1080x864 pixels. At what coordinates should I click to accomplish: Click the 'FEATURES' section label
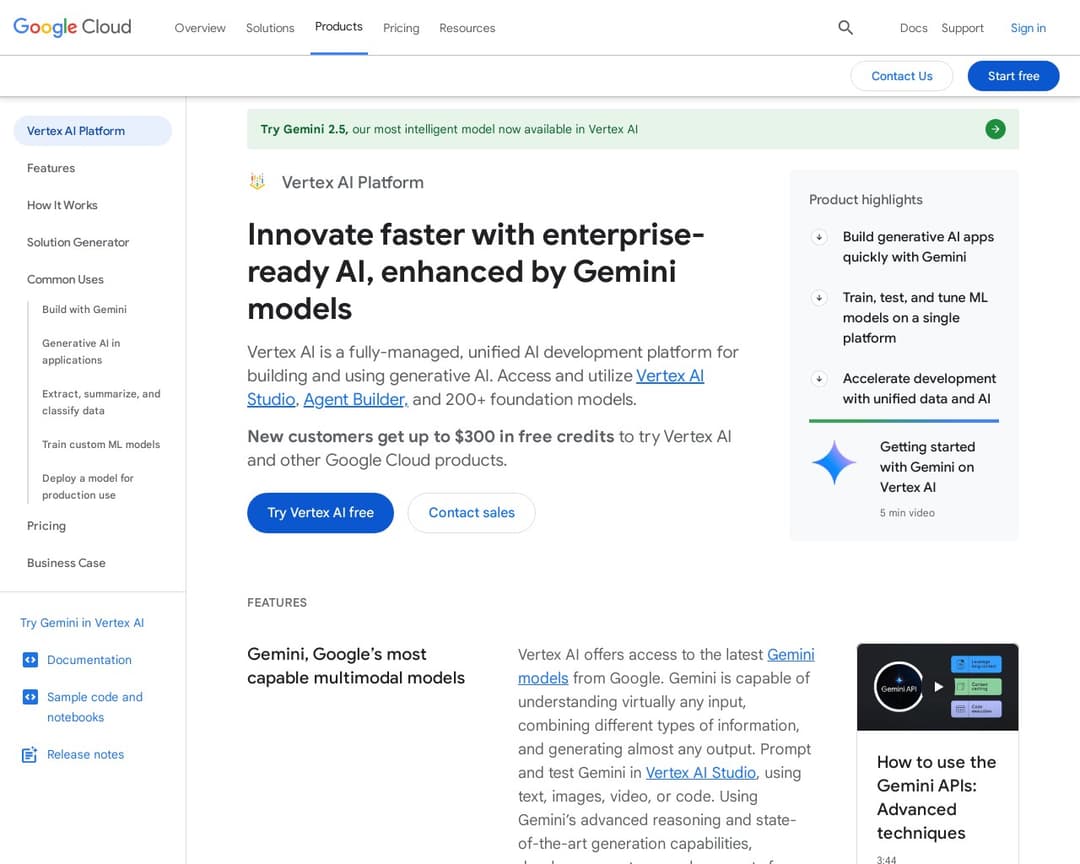tap(277, 603)
